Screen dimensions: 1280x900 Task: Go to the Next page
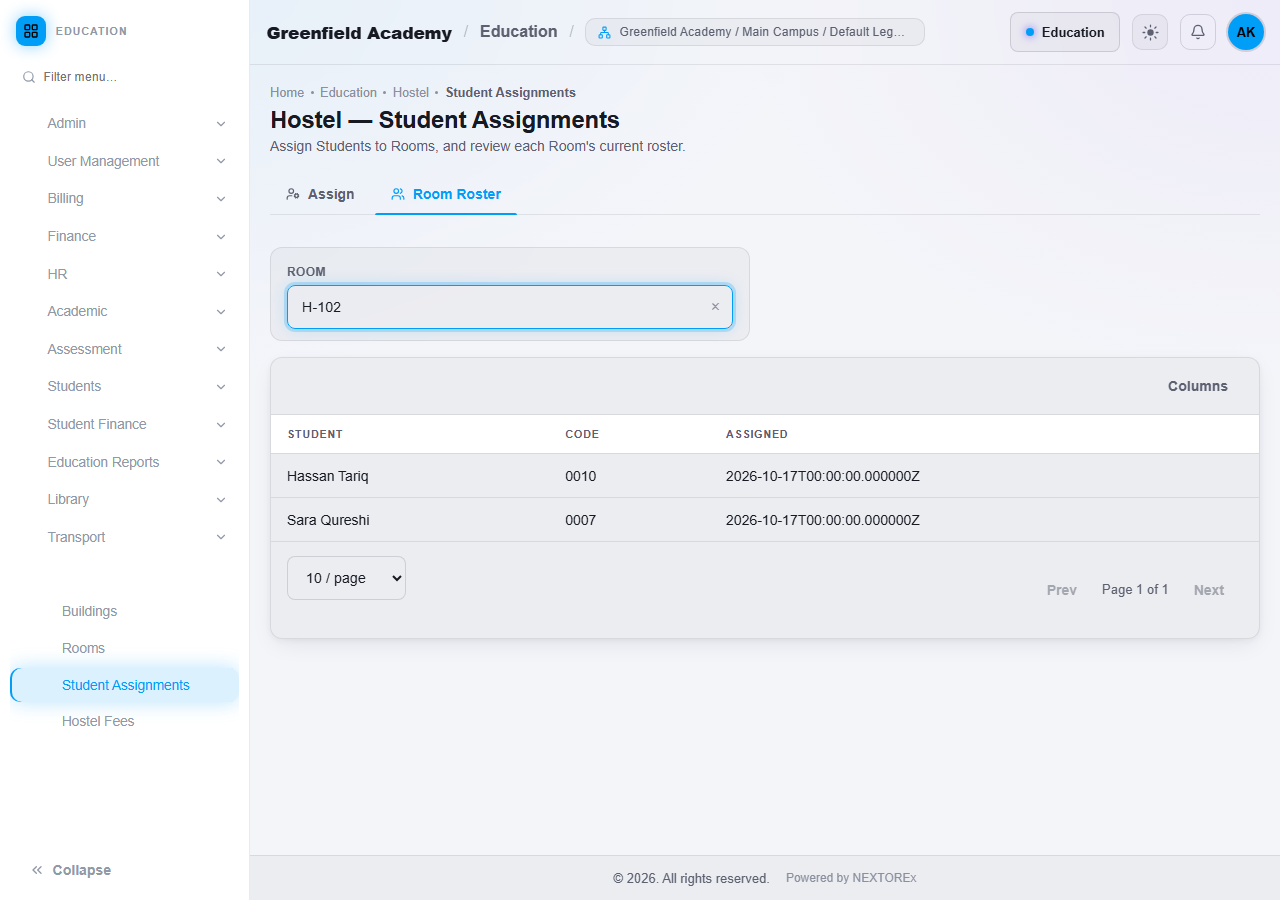pyautogui.click(x=1209, y=590)
